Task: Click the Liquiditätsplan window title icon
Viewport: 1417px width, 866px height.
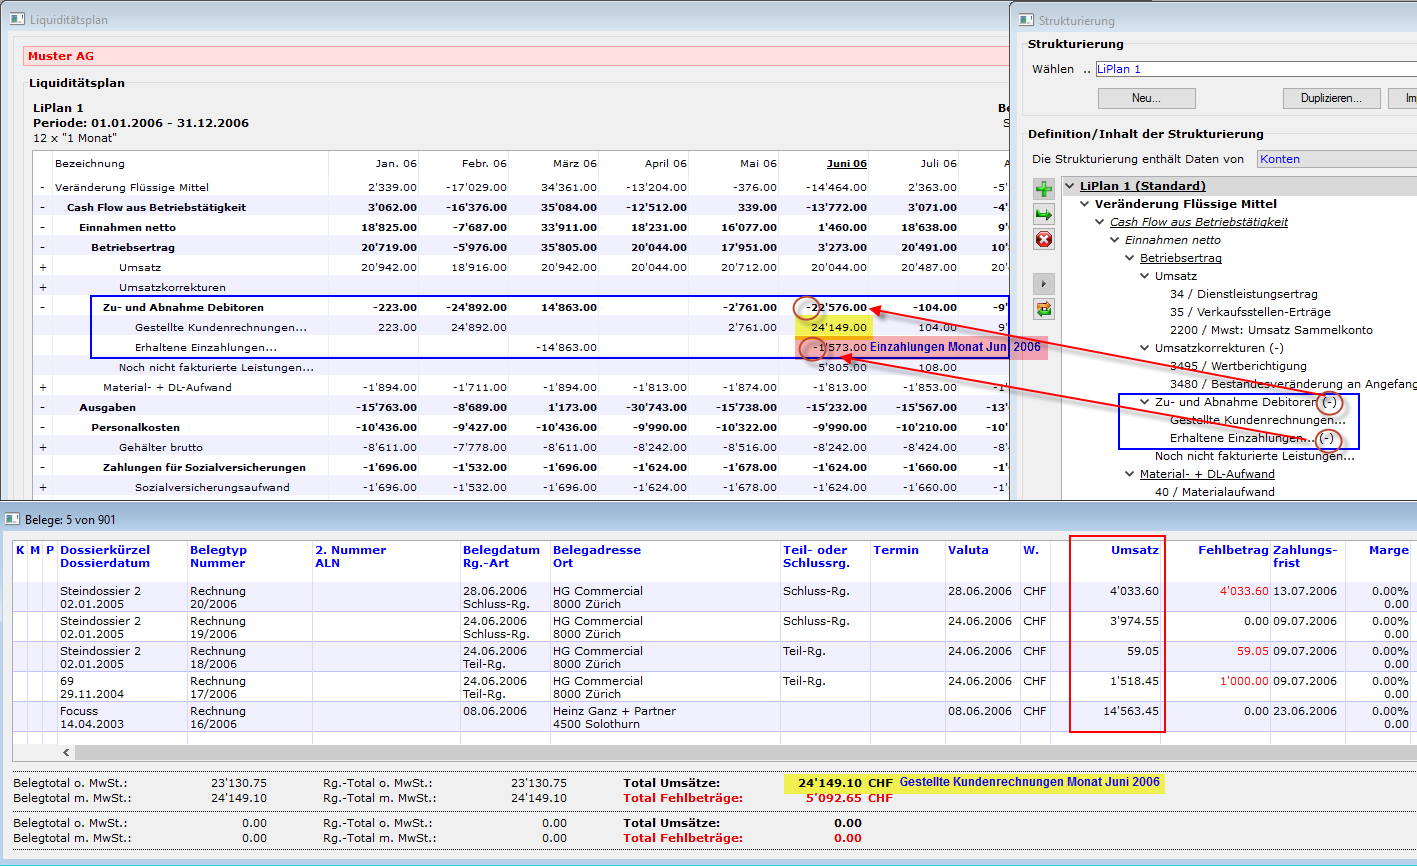Action: (x=17, y=19)
